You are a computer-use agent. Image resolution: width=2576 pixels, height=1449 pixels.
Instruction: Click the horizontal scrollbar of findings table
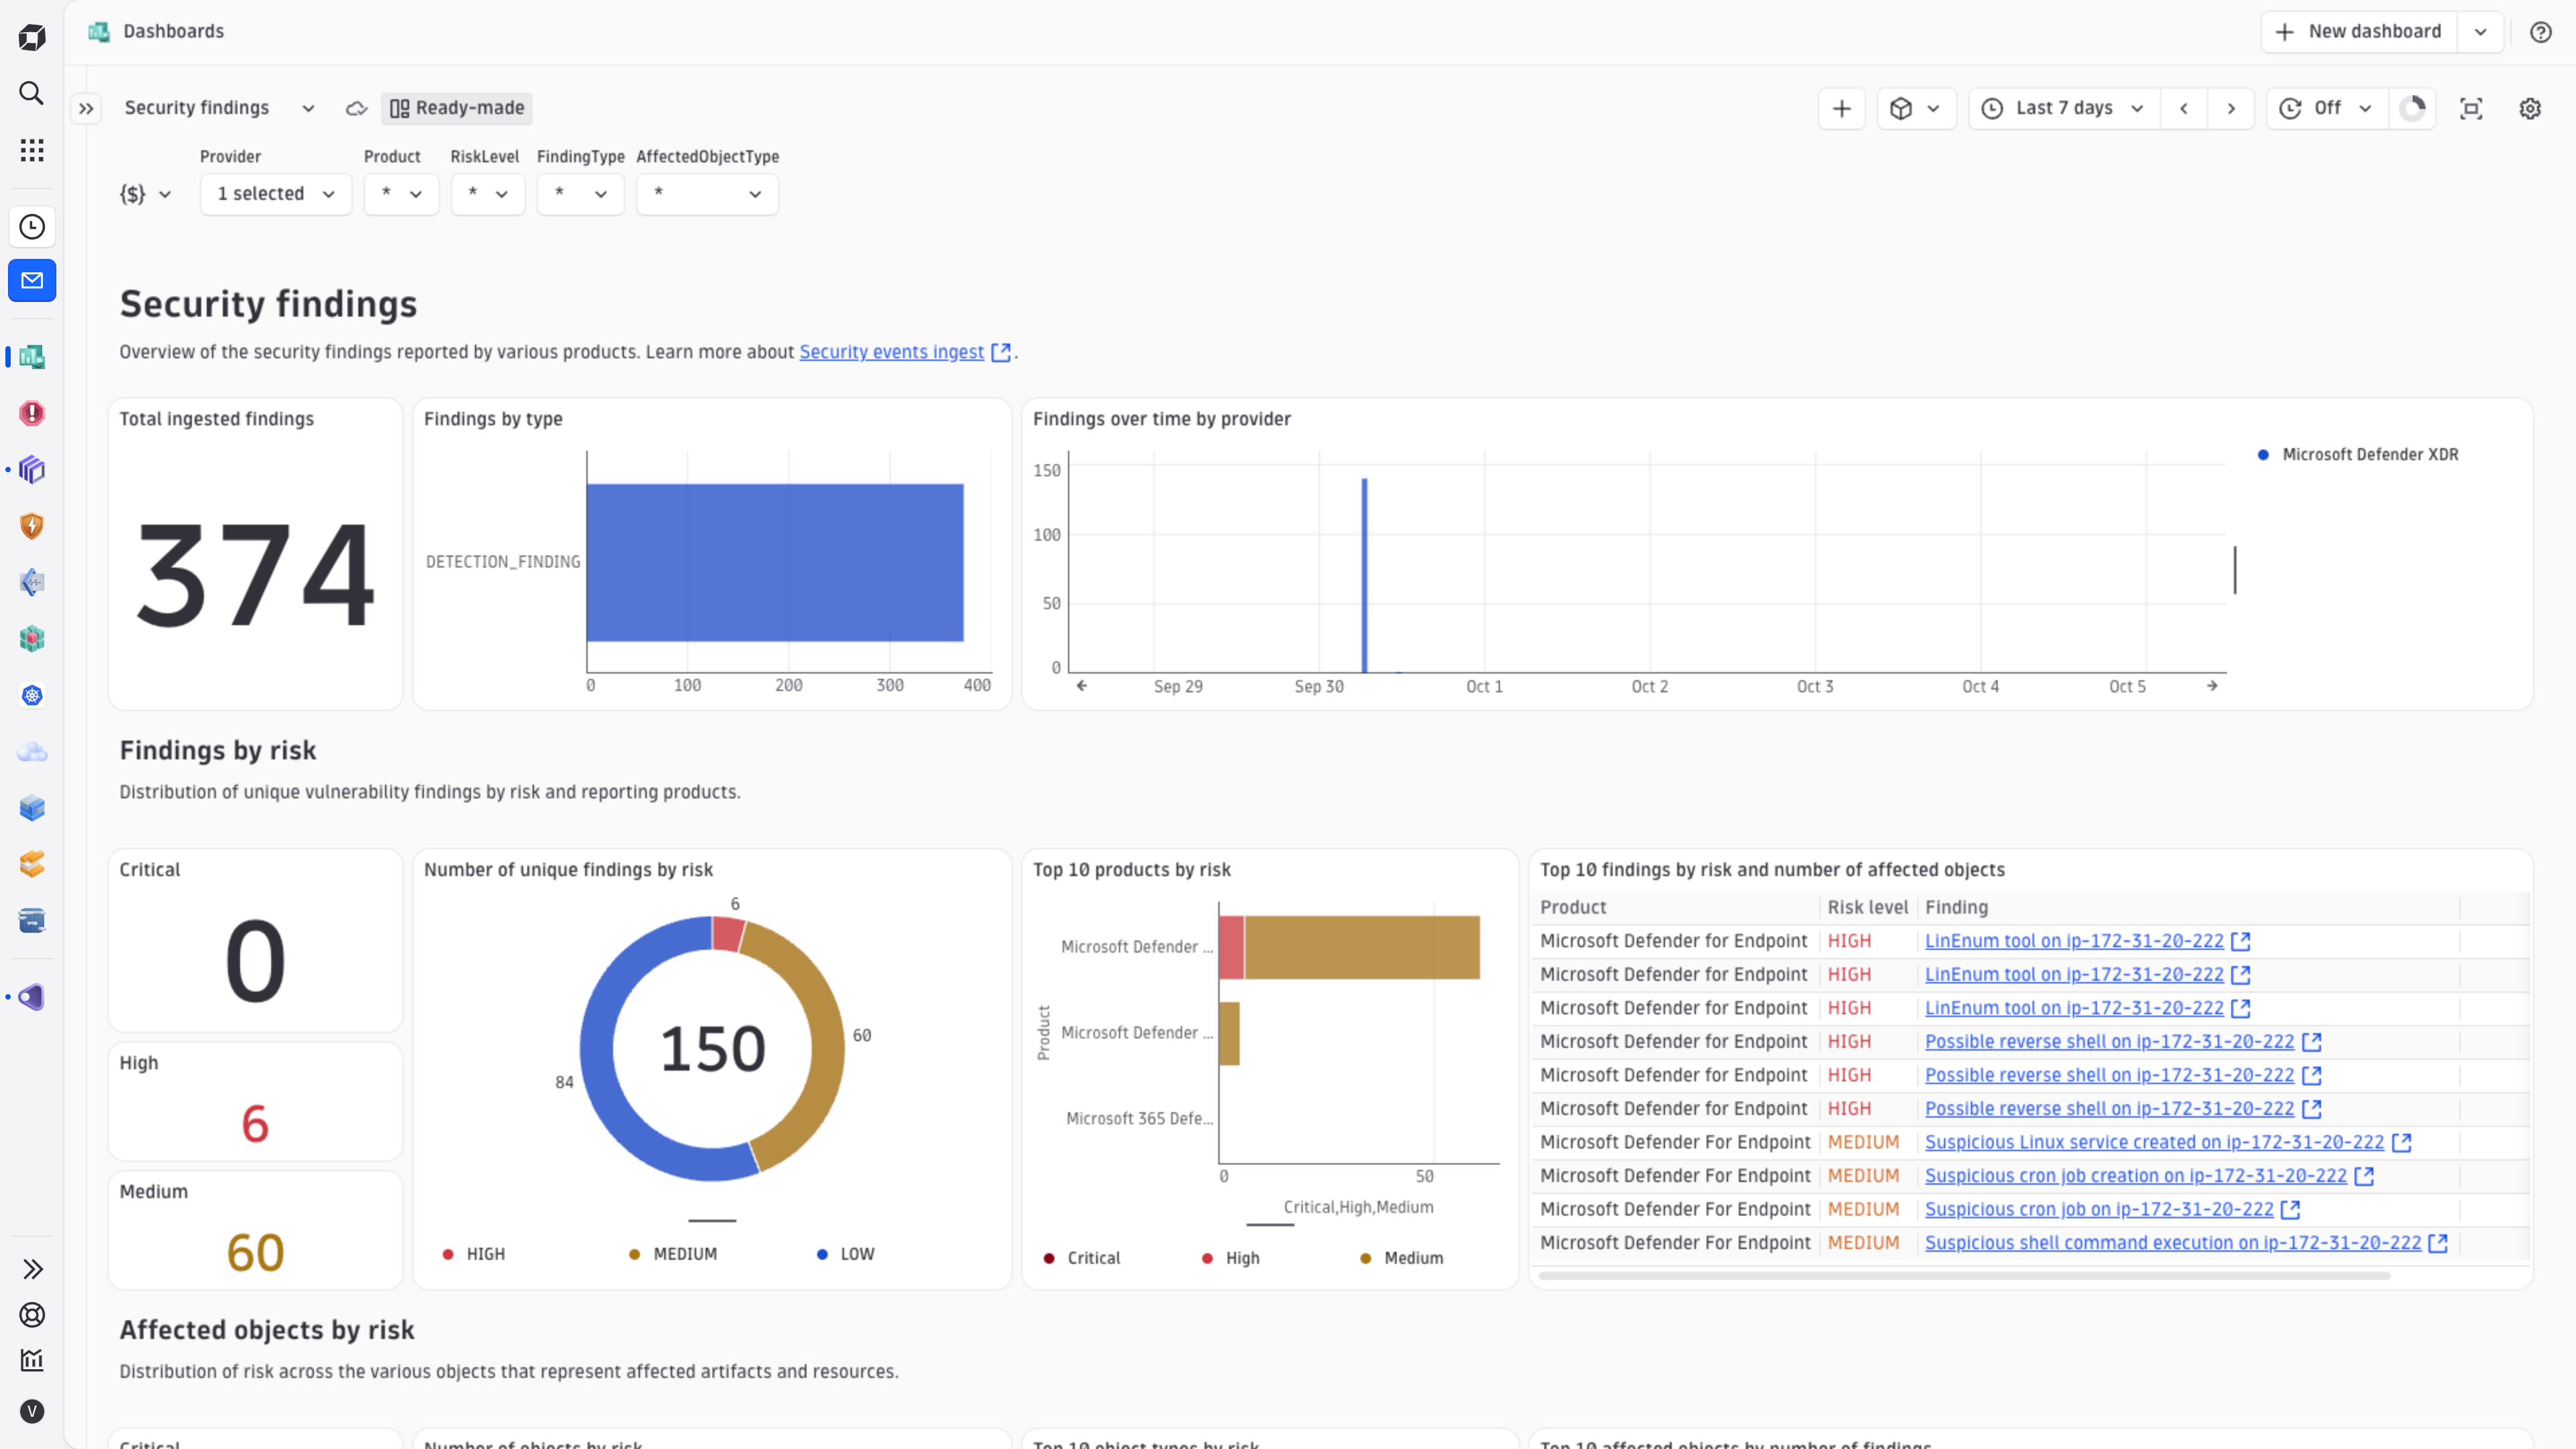1964,1276
